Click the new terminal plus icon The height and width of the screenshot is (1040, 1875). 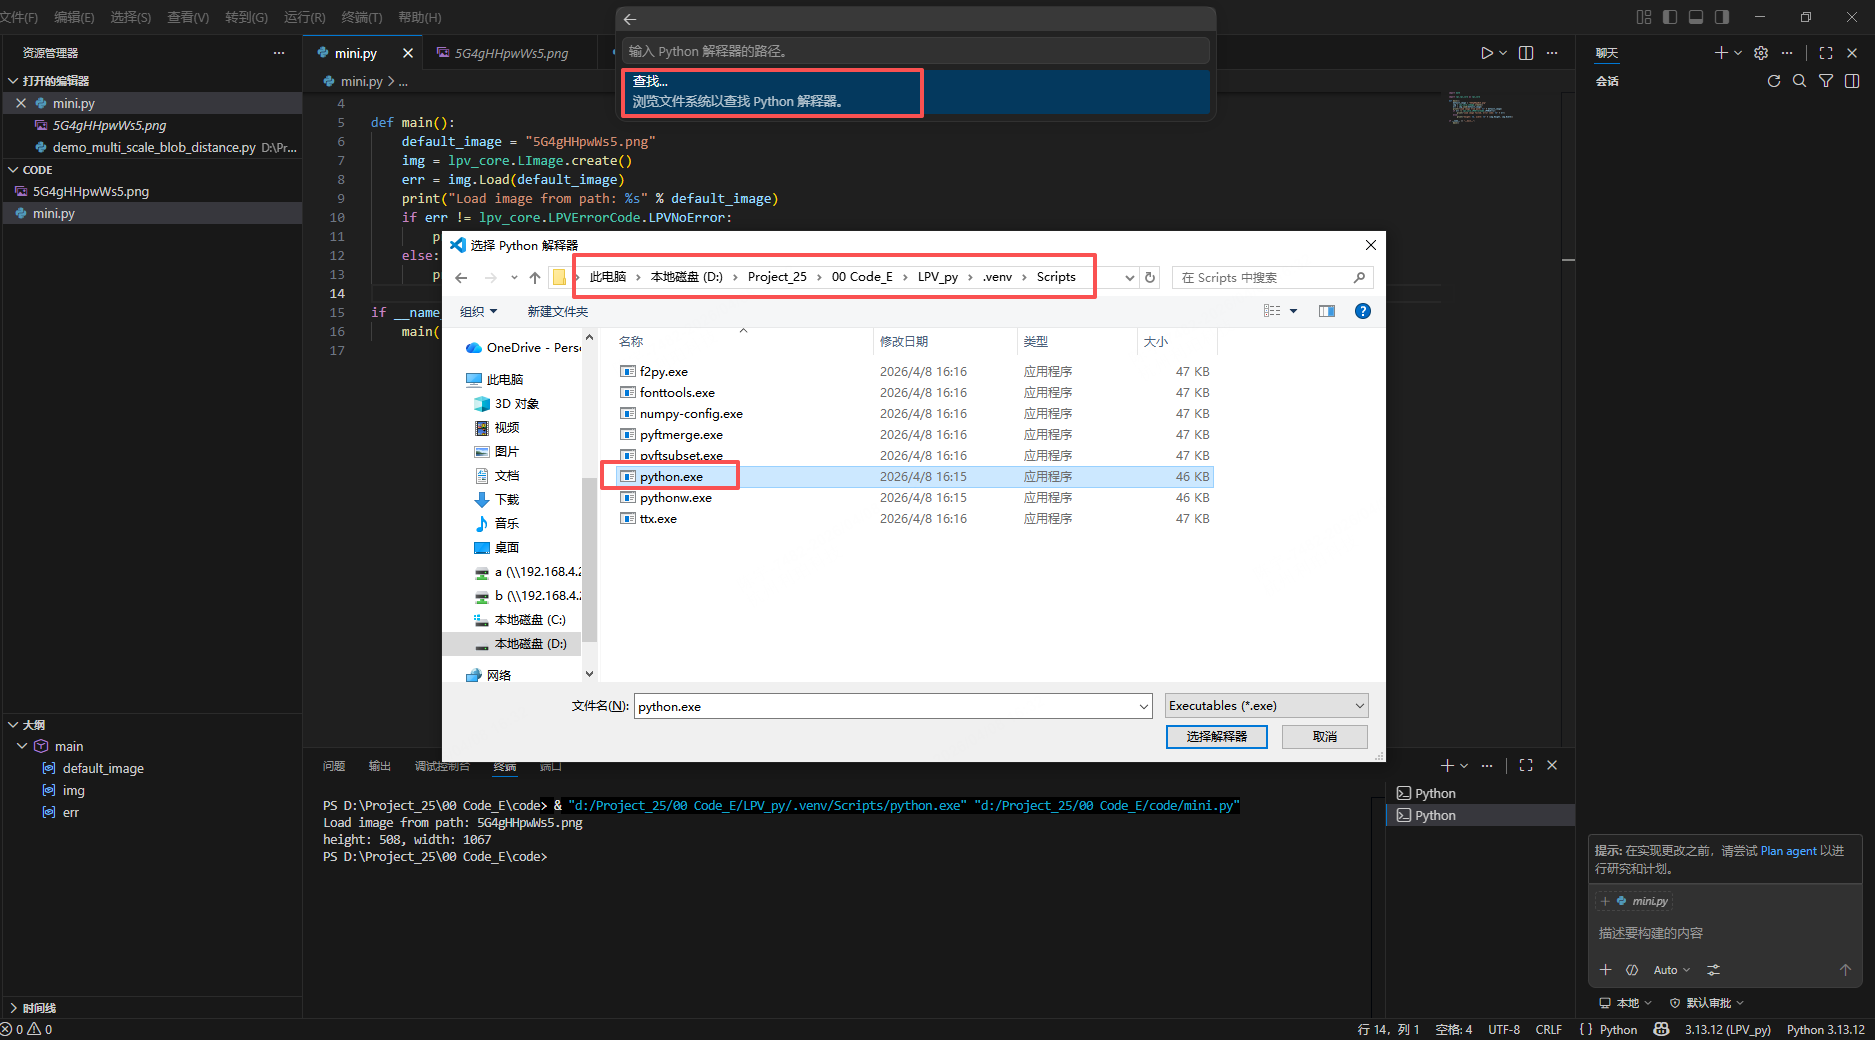(x=1446, y=765)
